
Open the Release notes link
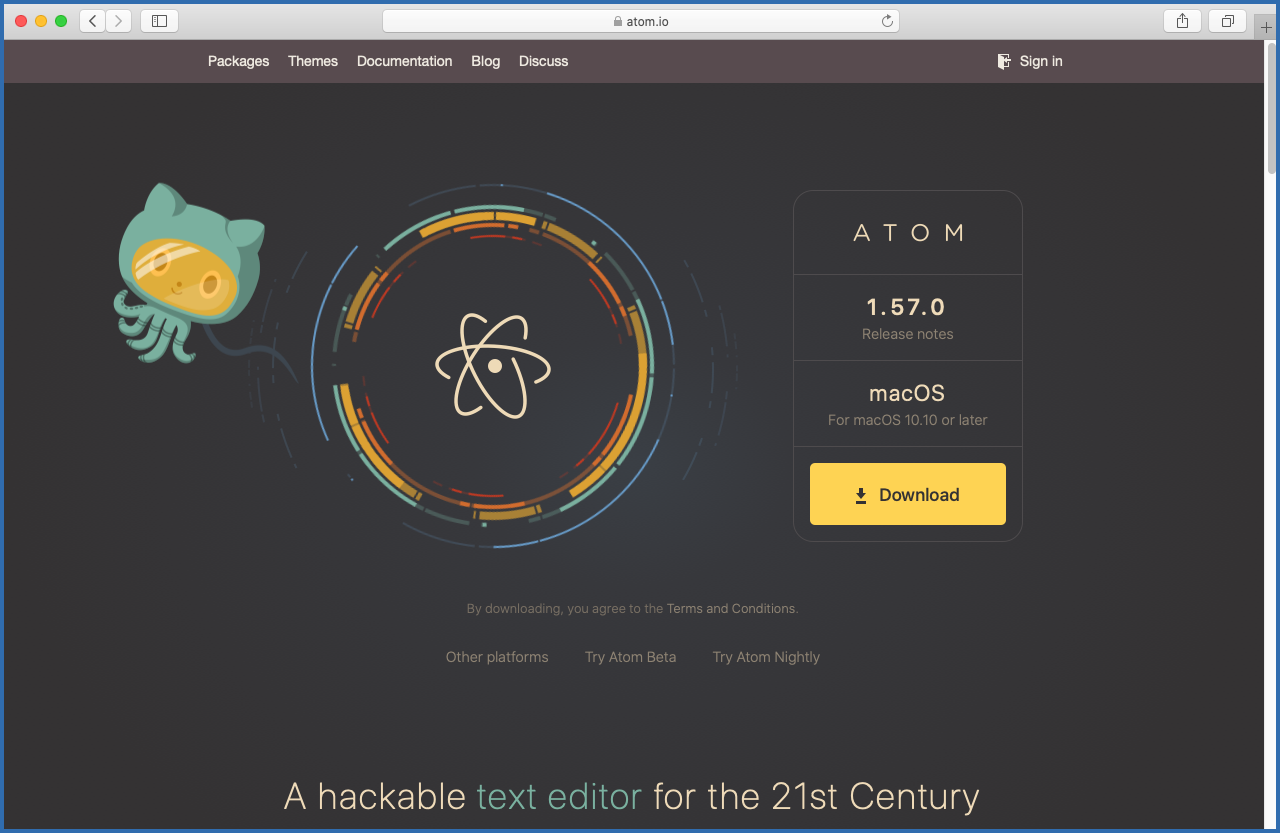905,334
